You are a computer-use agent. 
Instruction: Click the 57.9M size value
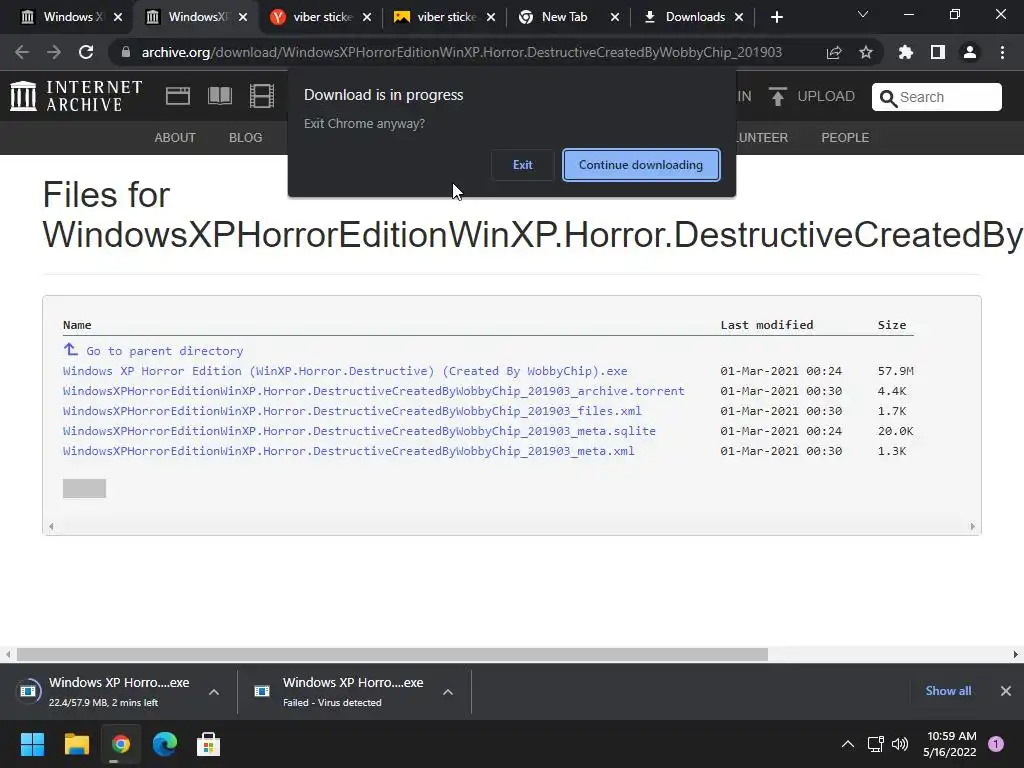895,371
